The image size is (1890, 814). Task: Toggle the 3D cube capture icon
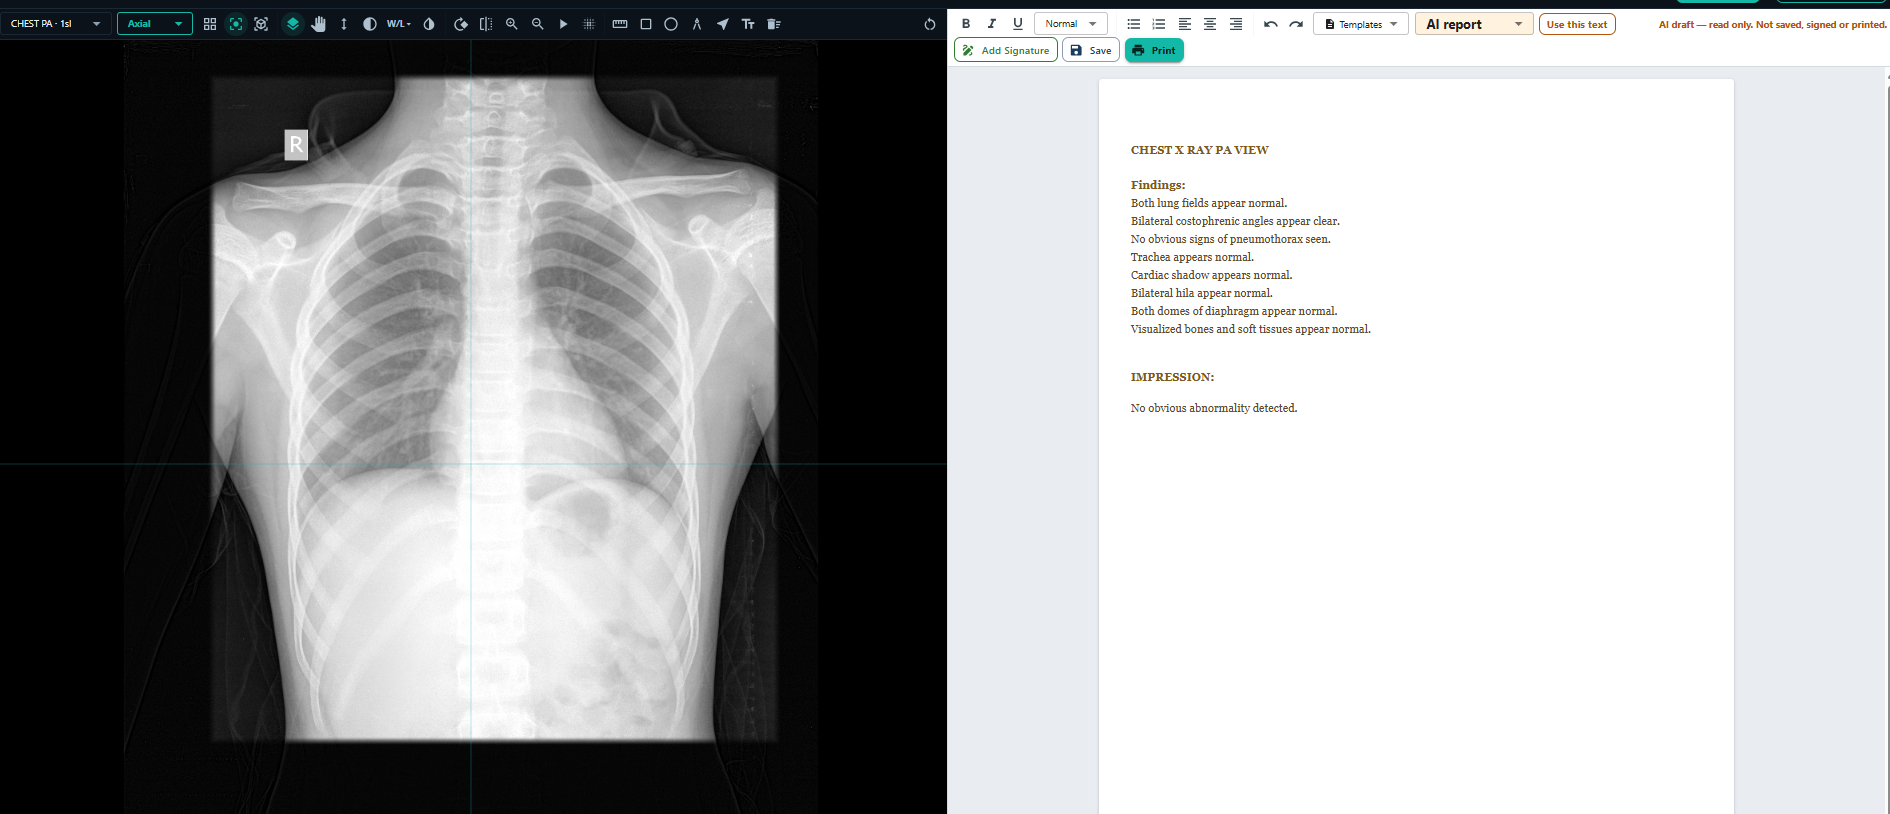(261, 24)
